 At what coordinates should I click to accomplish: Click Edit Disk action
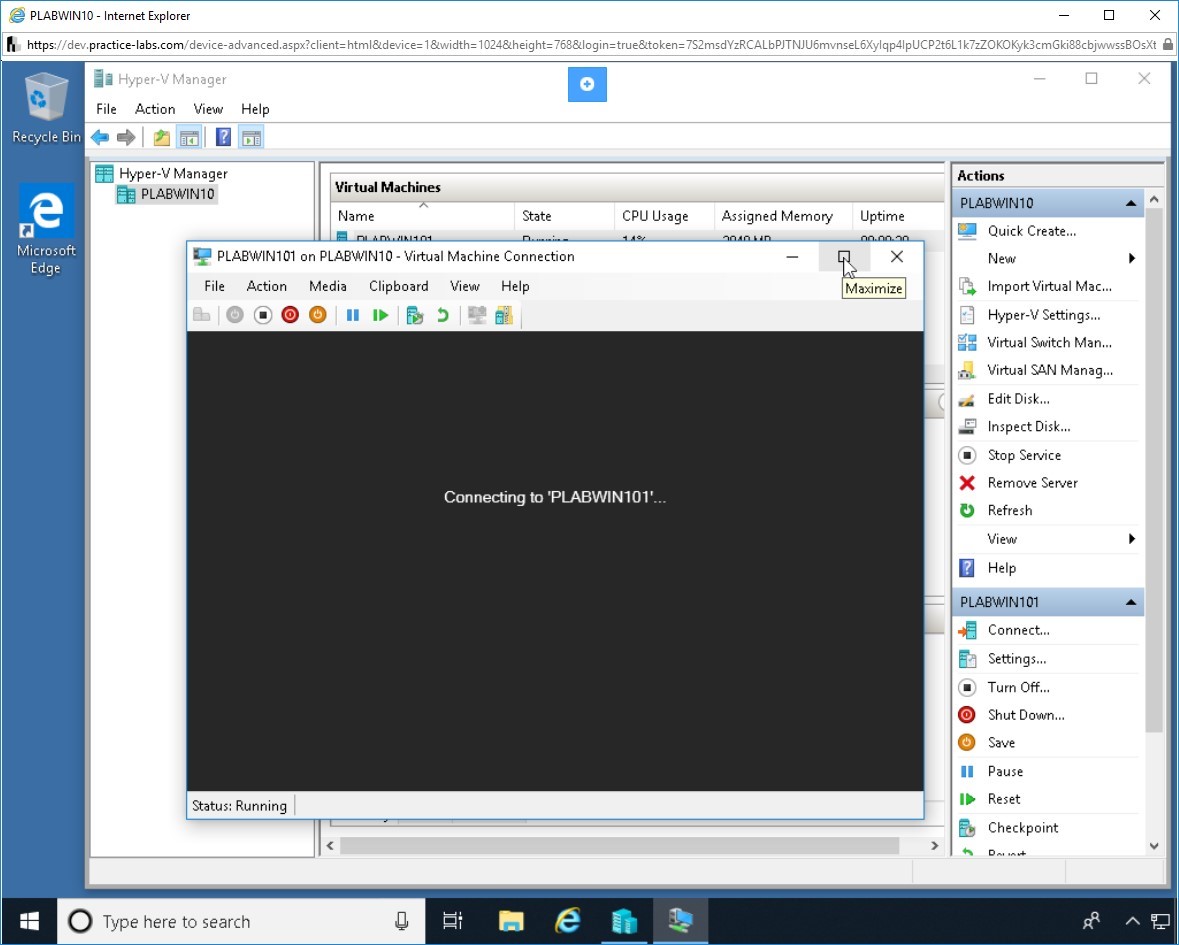pyautogui.click(x=1018, y=399)
